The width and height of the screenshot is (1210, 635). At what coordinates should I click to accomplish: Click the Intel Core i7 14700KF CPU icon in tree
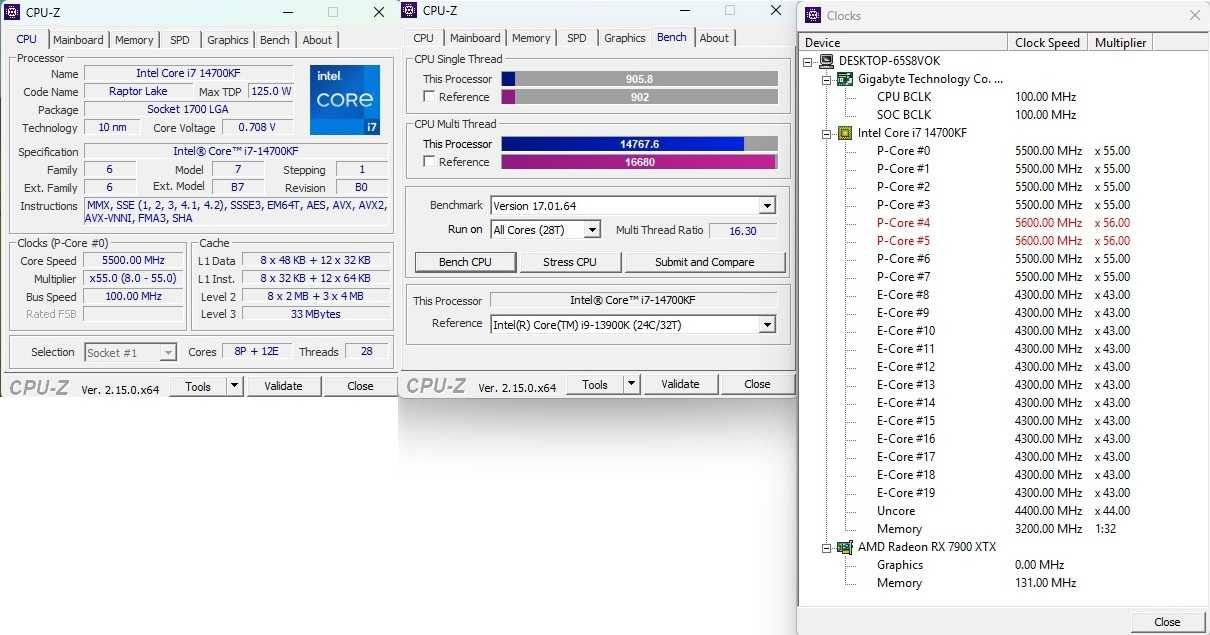tap(845, 133)
